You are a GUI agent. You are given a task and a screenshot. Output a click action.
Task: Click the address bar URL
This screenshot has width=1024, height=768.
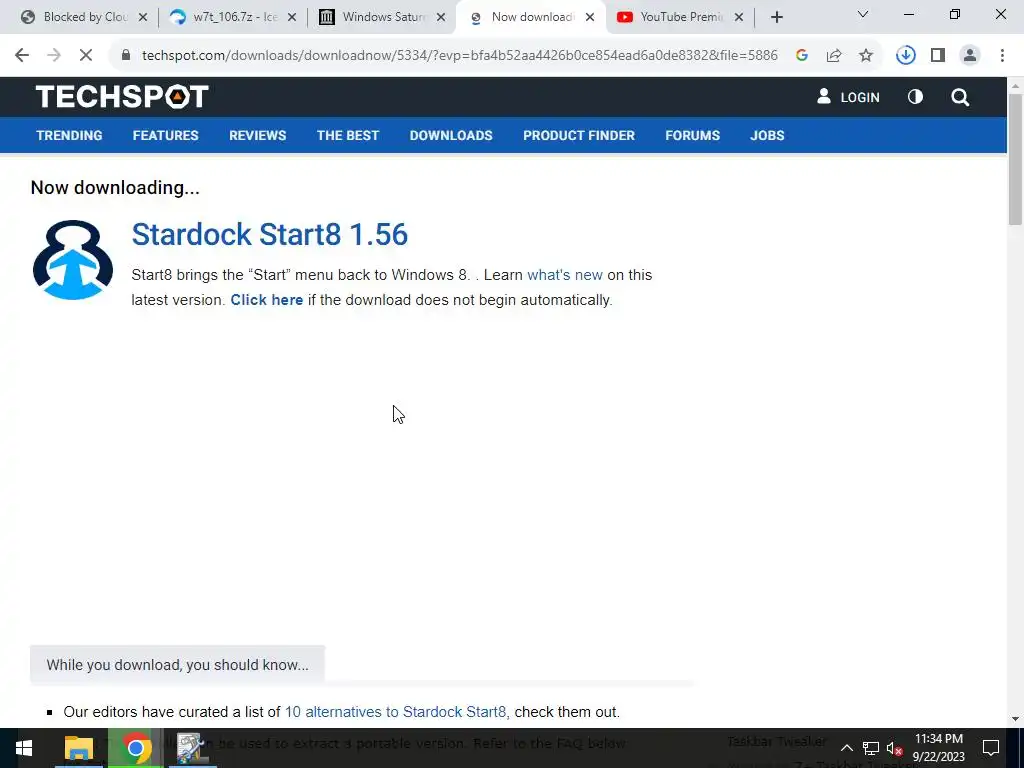pos(460,56)
